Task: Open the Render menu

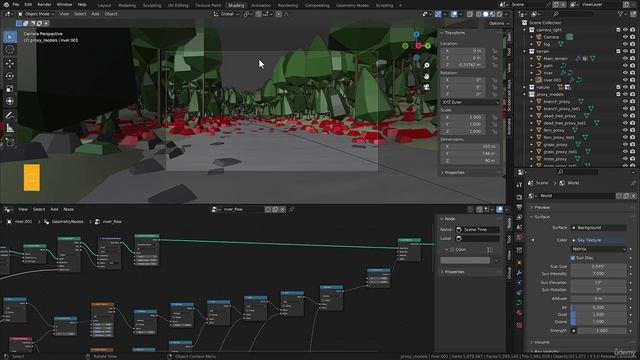Action: [44, 4]
